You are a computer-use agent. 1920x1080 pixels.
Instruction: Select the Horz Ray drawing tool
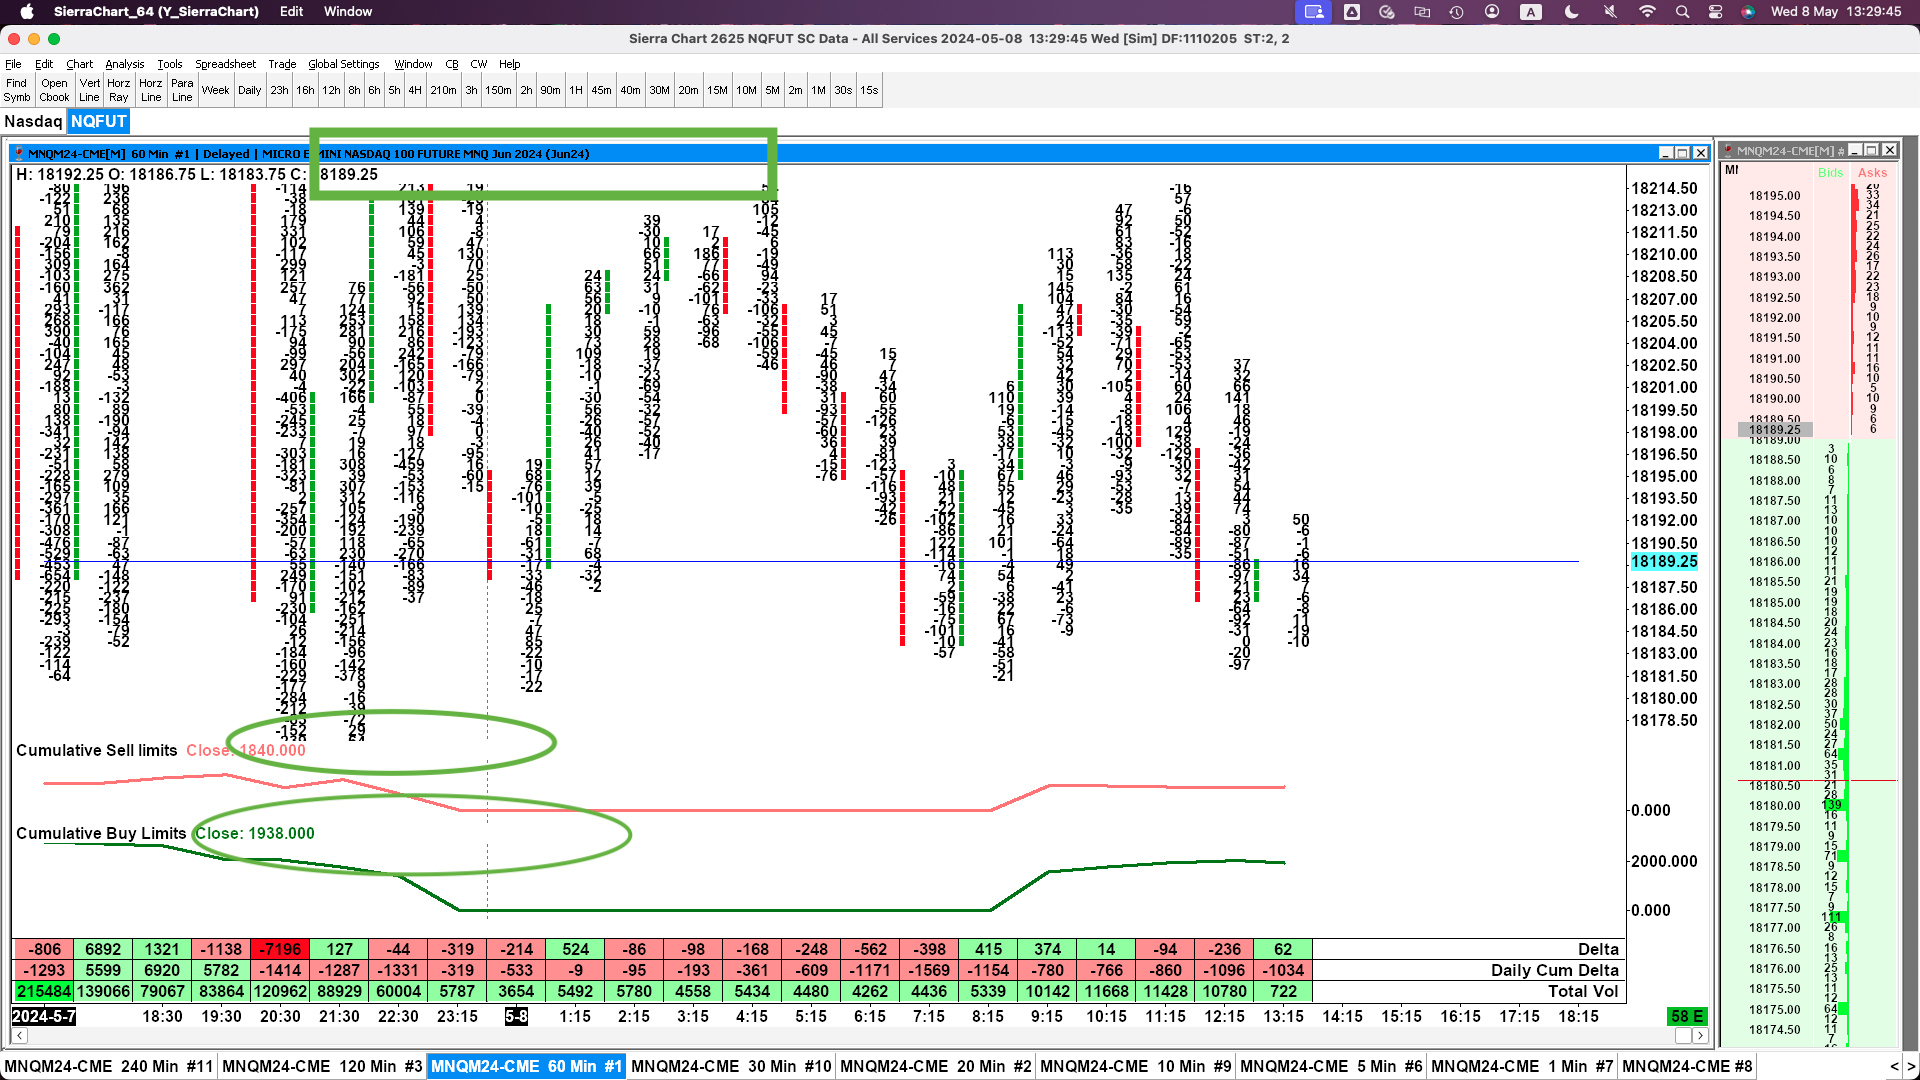118,90
